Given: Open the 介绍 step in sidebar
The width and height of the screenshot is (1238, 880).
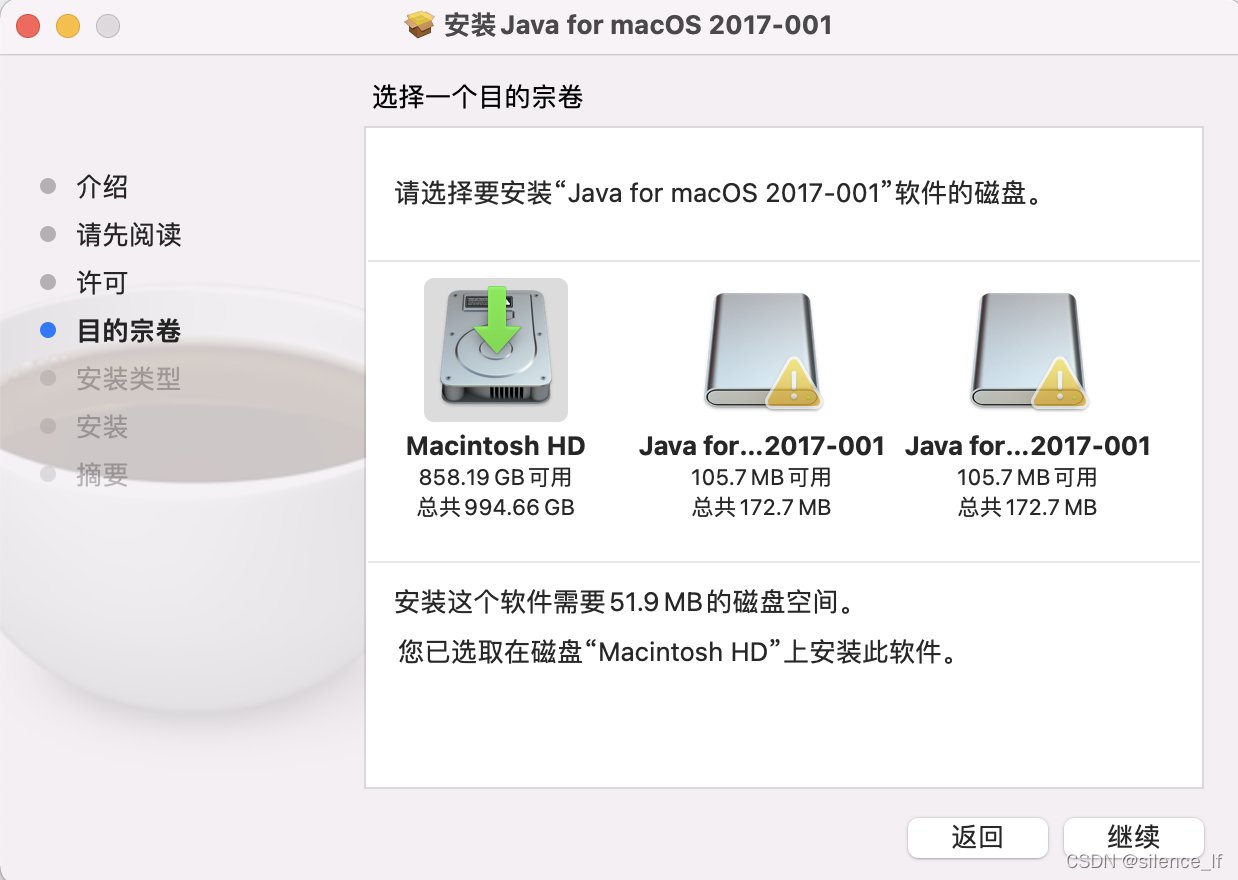Looking at the screenshot, I should [103, 187].
